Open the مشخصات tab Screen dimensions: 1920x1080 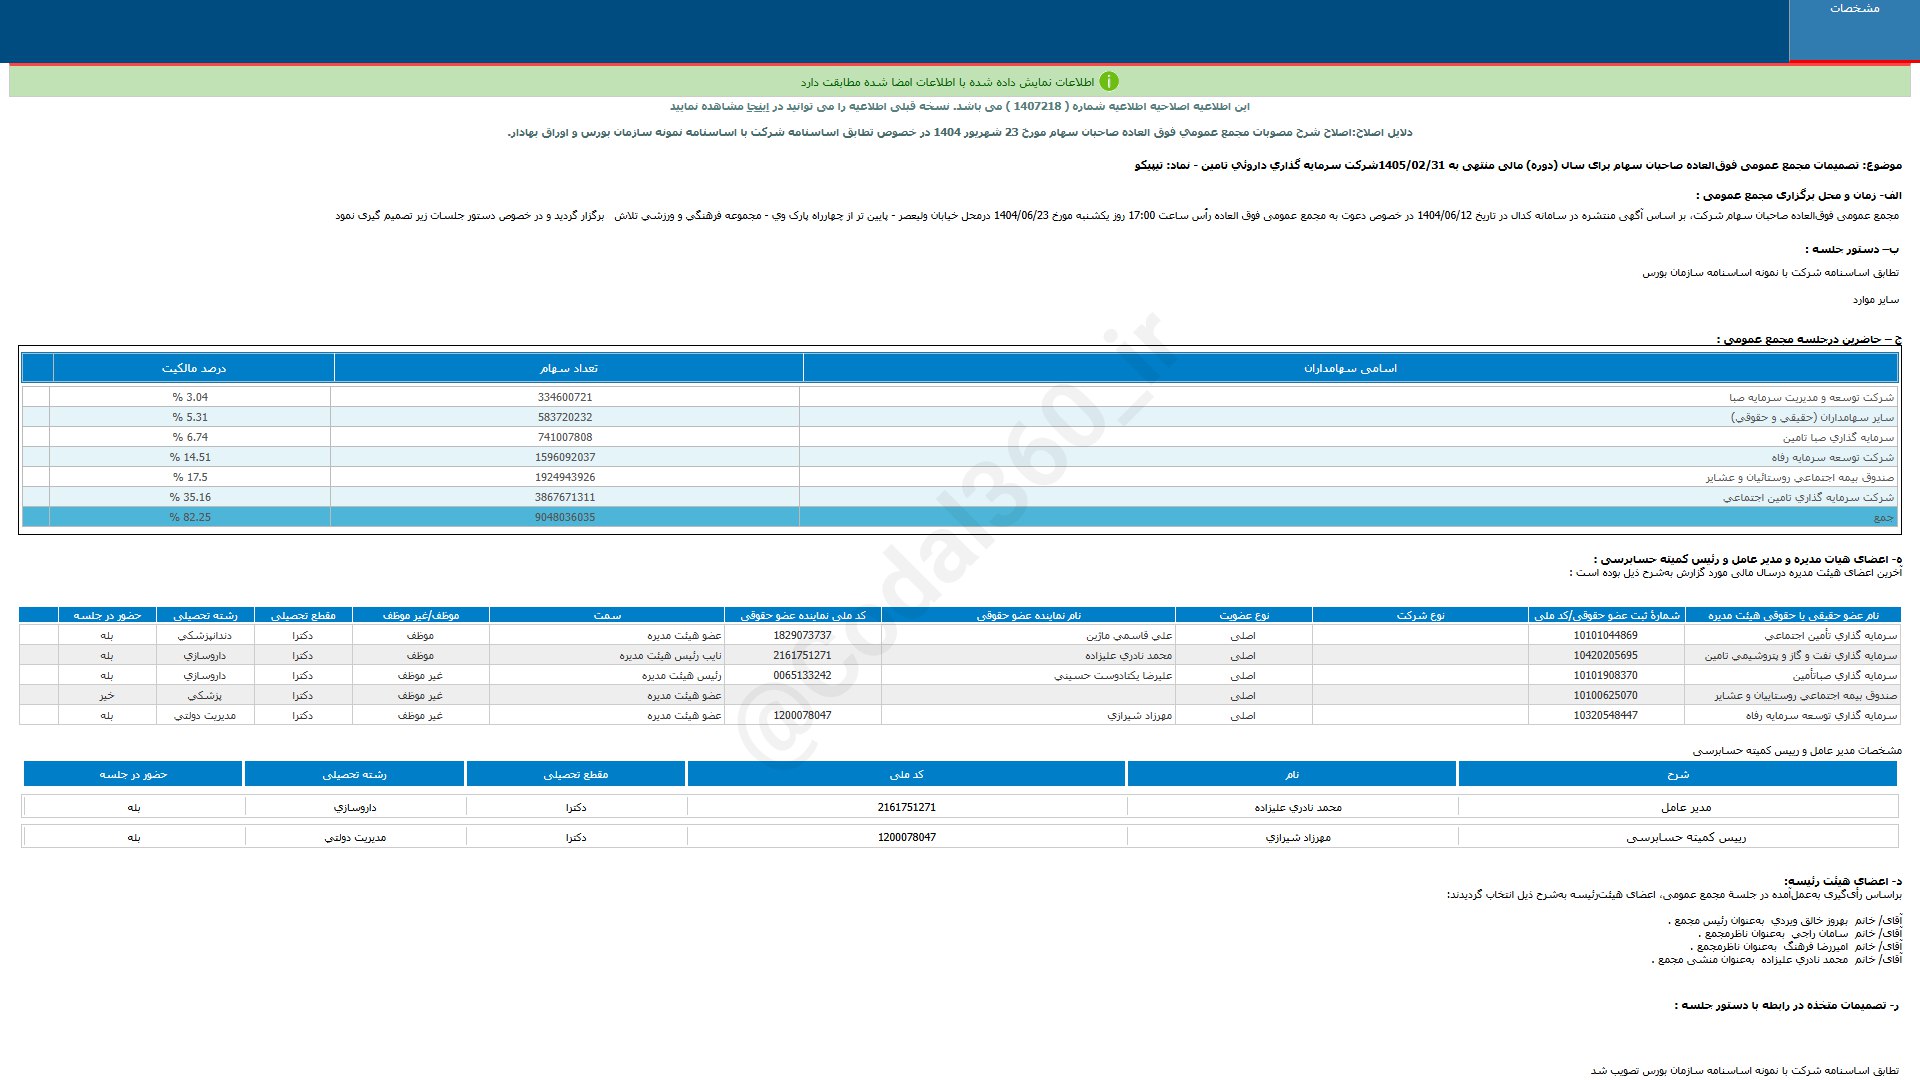[1854, 9]
